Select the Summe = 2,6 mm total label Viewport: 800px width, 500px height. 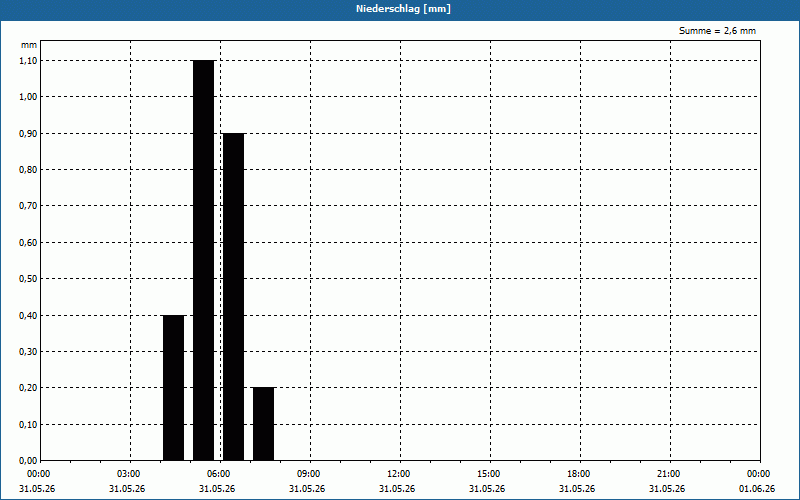[x=717, y=31]
